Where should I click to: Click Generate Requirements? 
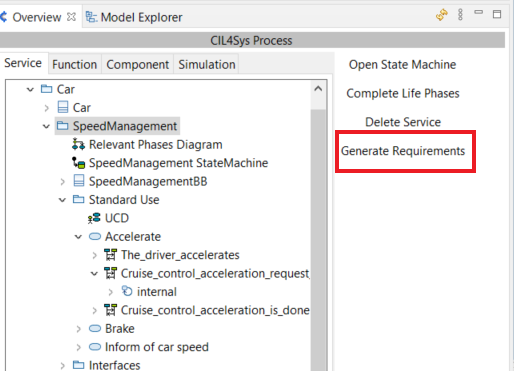coord(403,151)
